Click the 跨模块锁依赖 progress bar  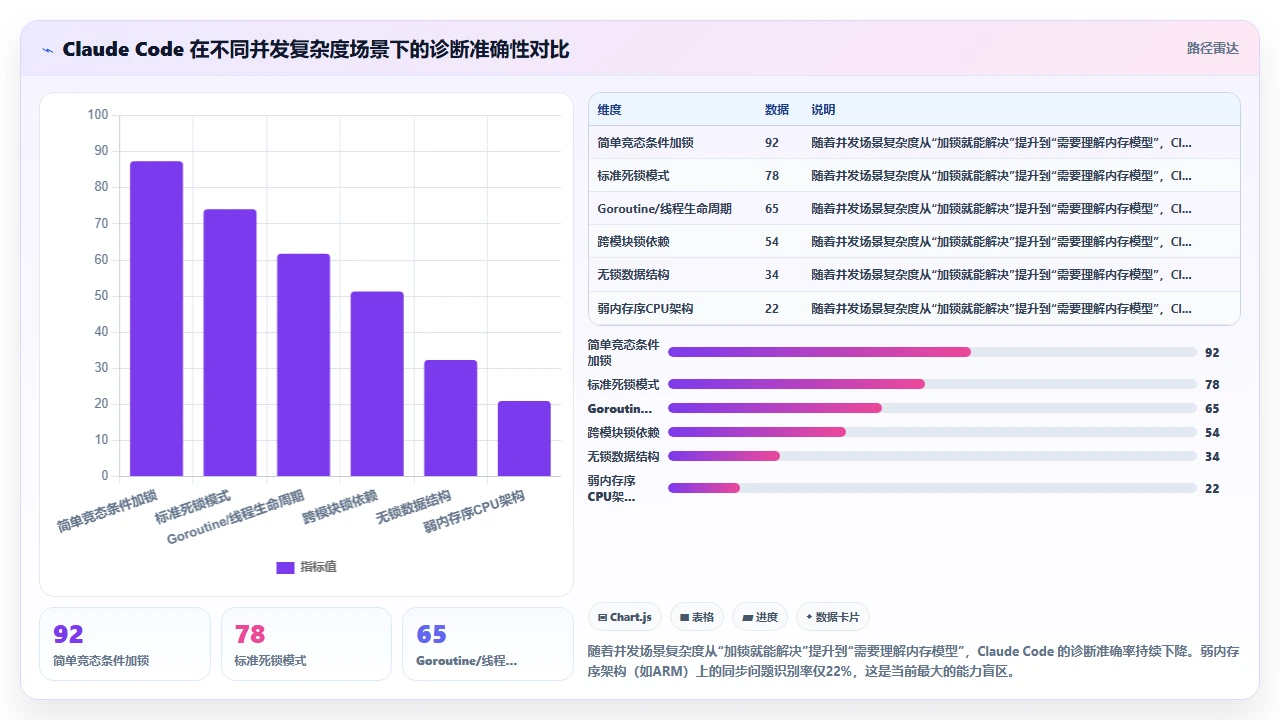tap(932, 432)
